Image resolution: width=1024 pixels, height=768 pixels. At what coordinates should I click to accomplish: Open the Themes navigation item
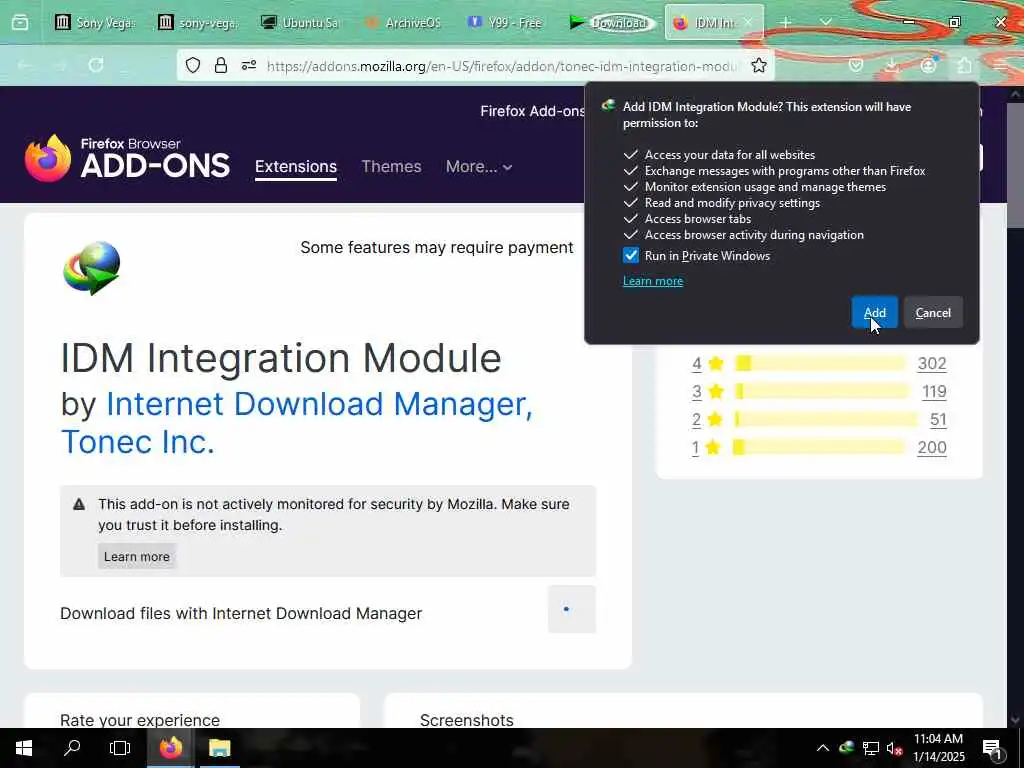point(391,167)
